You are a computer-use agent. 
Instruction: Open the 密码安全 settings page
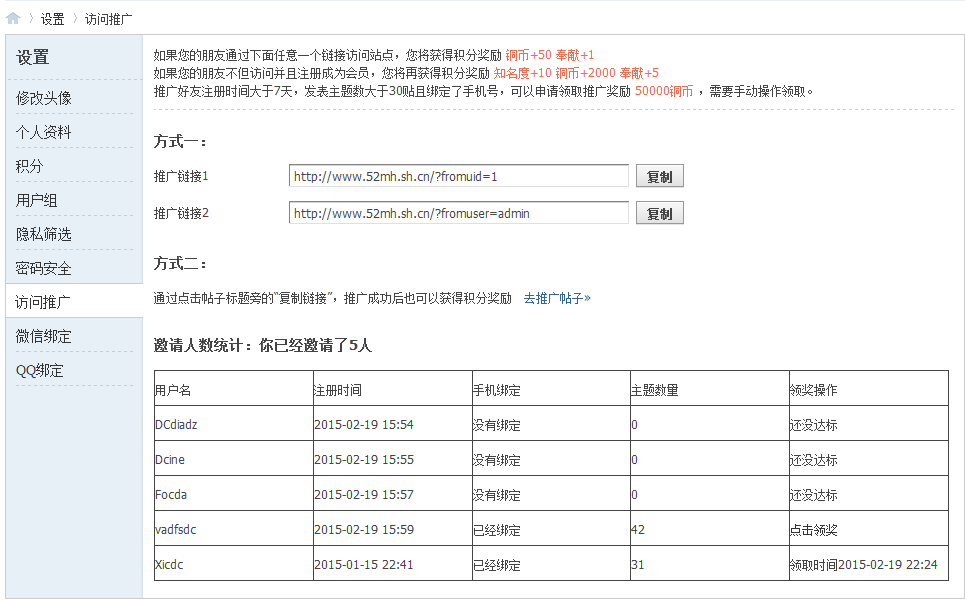click(36, 268)
